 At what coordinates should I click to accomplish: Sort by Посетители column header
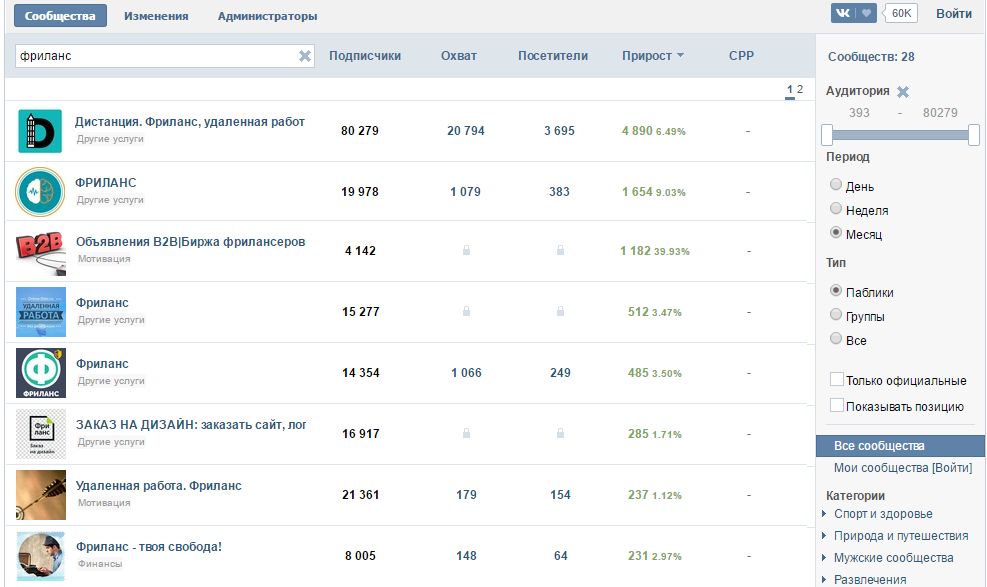tap(553, 56)
